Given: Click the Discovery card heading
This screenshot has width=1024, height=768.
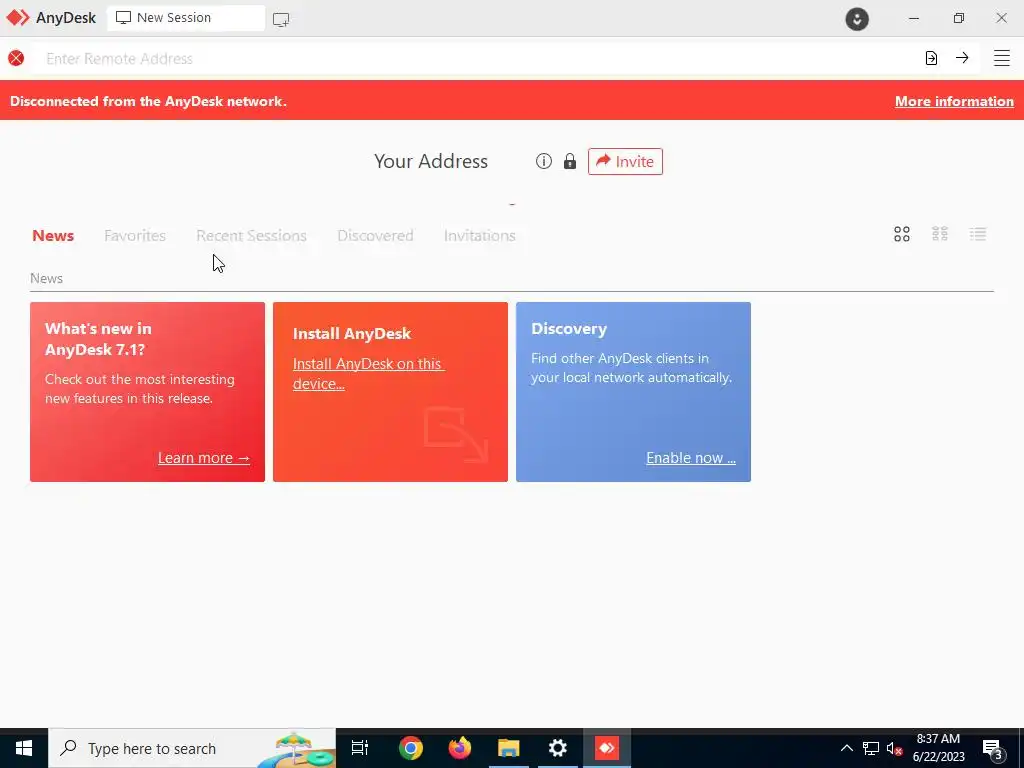Looking at the screenshot, I should point(569,328).
